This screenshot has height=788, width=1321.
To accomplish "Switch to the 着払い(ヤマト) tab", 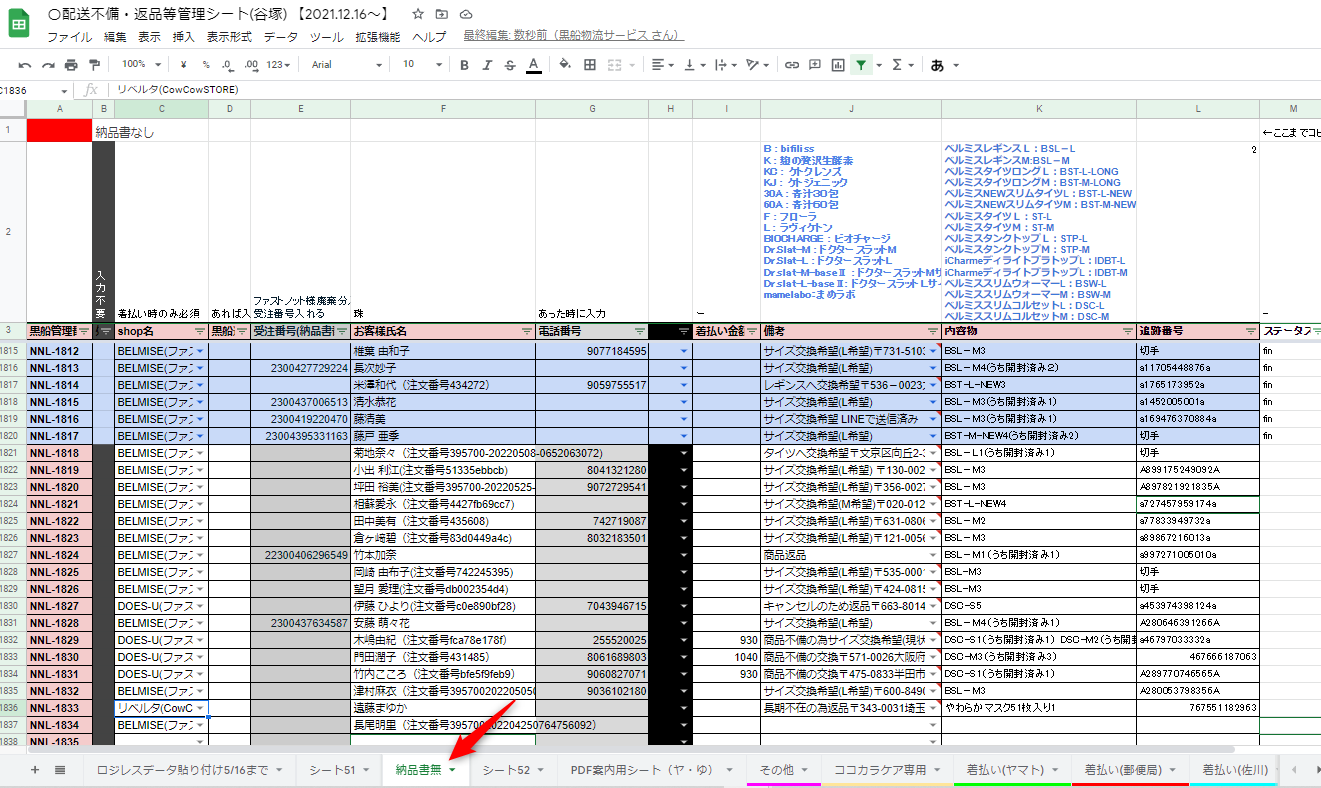I will pos(1012,769).
